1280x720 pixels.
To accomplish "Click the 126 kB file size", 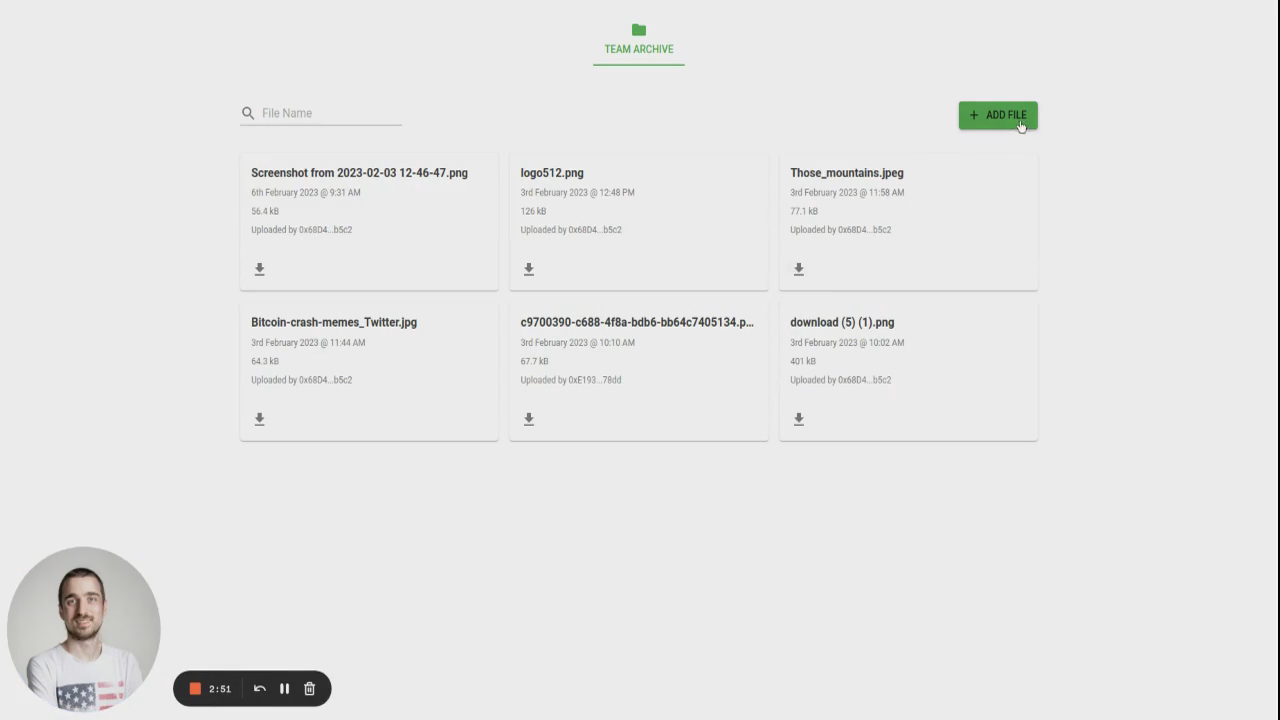I will point(533,211).
